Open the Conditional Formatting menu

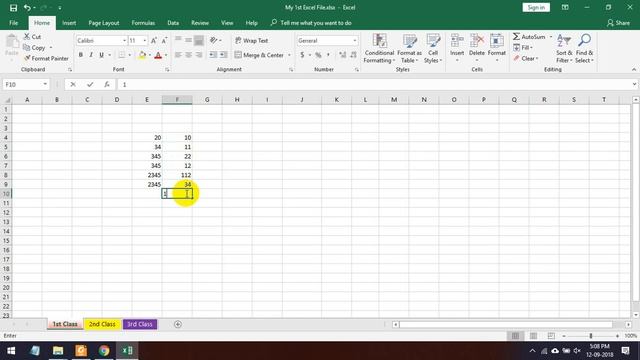pyautogui.click(x=379, y=49)
